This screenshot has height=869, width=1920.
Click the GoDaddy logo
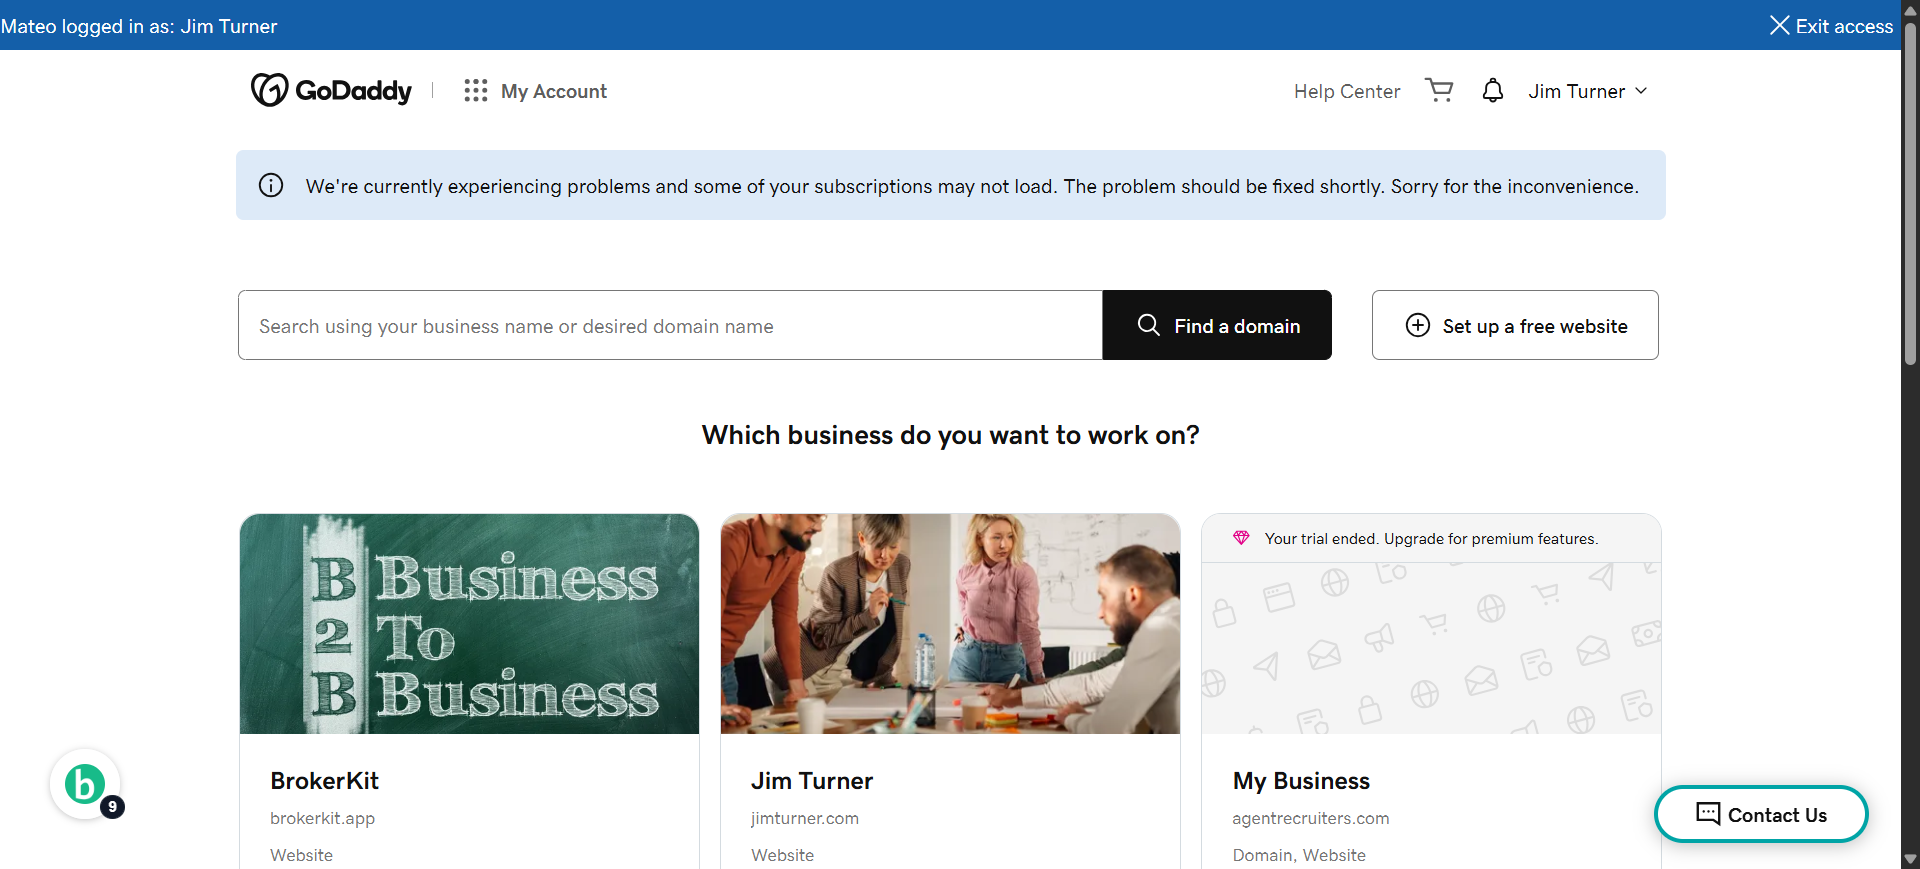tap(331, 90)
